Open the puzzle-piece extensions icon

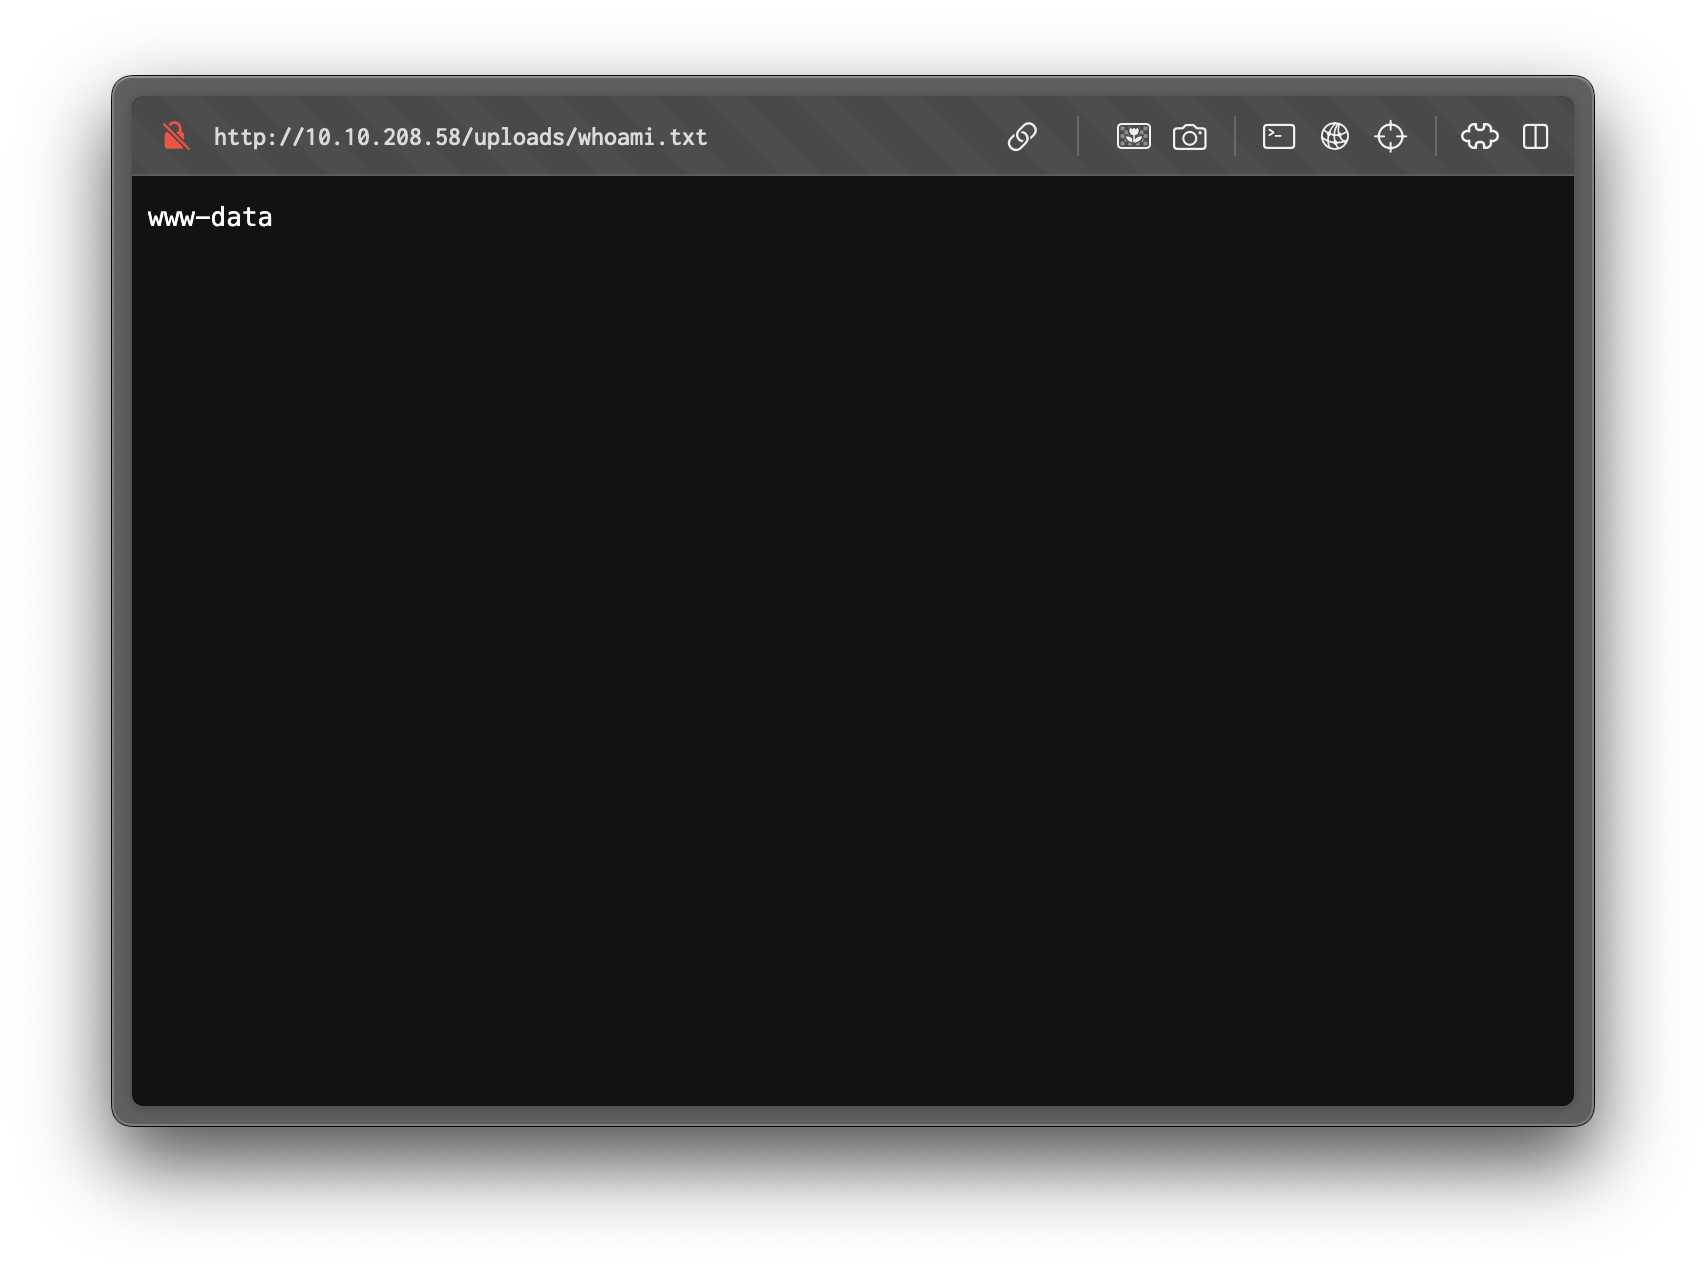tap(1479, 136)
